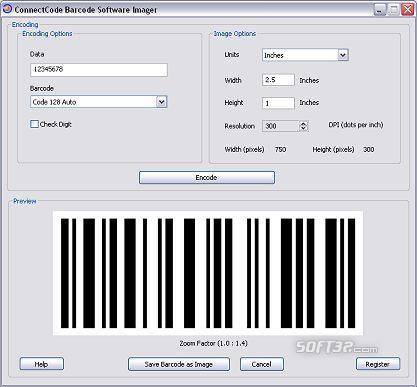Click the Check Digit label text

(x=56, y=124)
